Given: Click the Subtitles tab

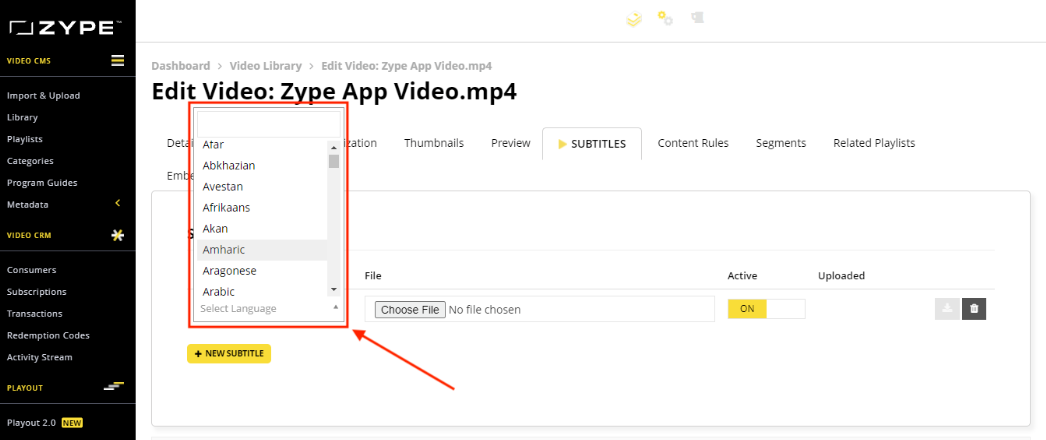Looking at the screenshot, I should point(592,143).
